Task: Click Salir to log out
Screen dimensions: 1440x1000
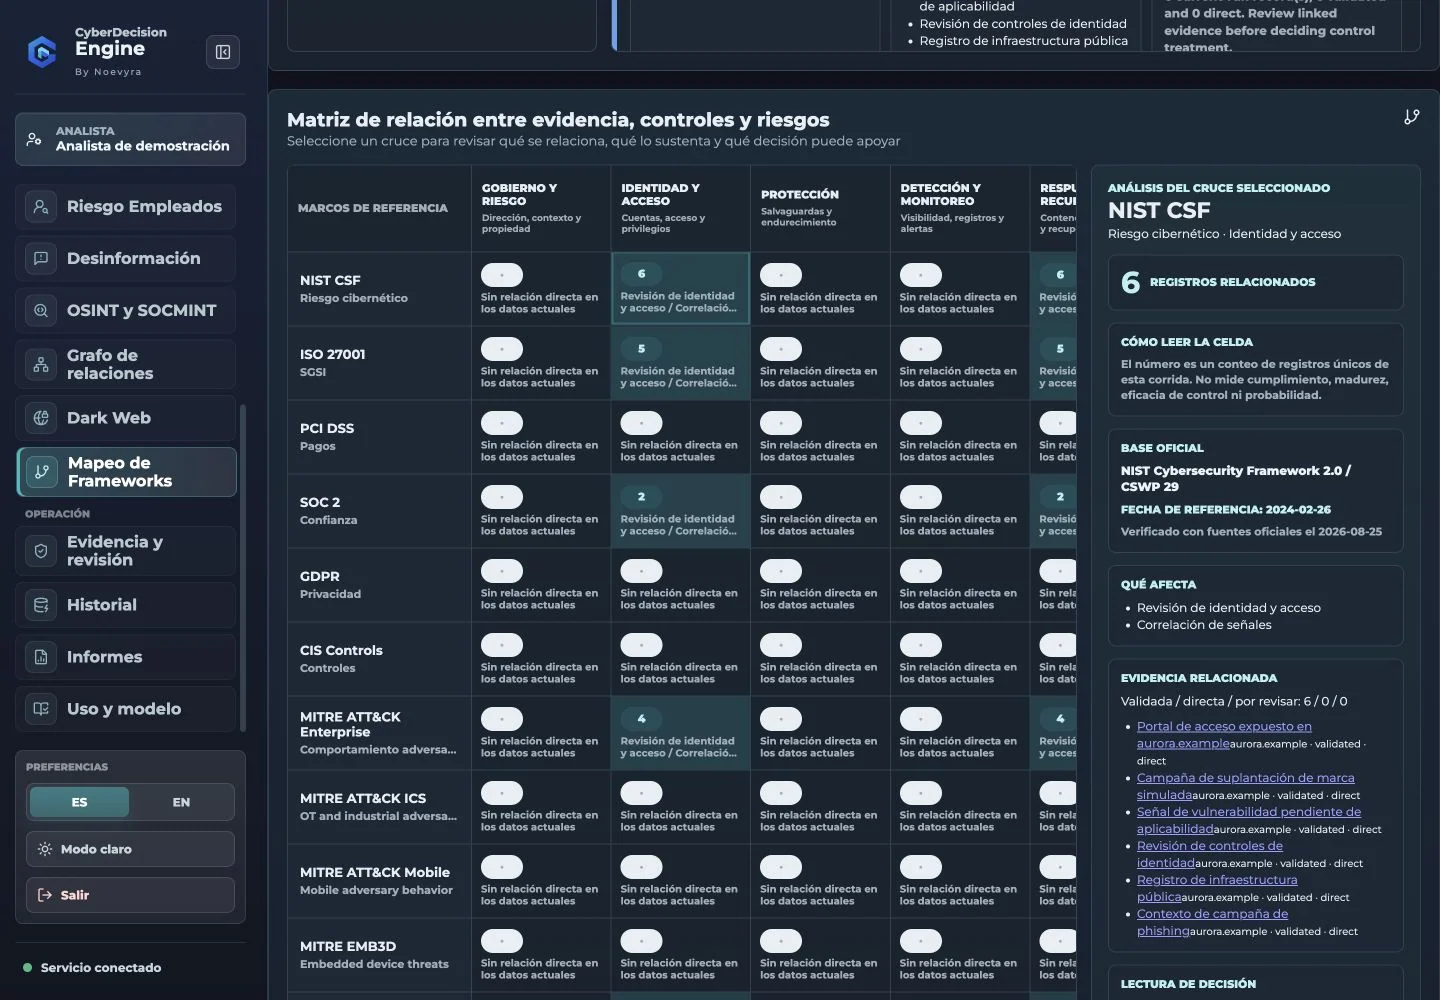Action: [130, 895]
